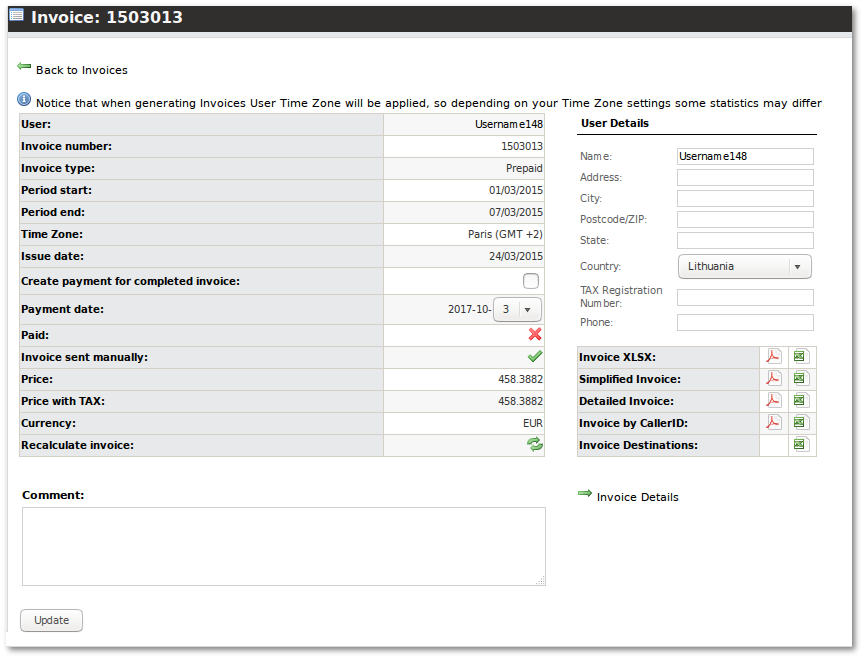This screenshot has width=864, height=659.
Task: Focus the Address input field
Action: click(x=745, y=178)
